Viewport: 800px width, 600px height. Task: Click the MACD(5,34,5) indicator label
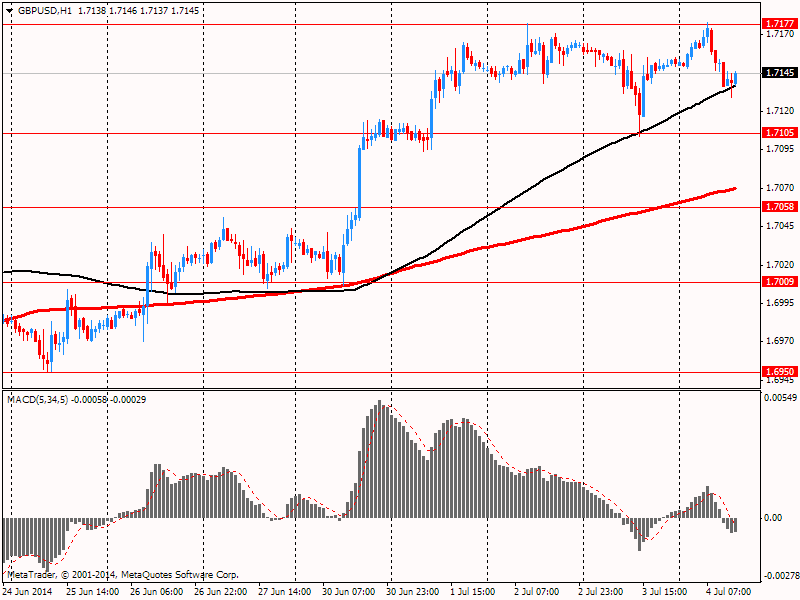pyautogui.click(x=37, y=399)
